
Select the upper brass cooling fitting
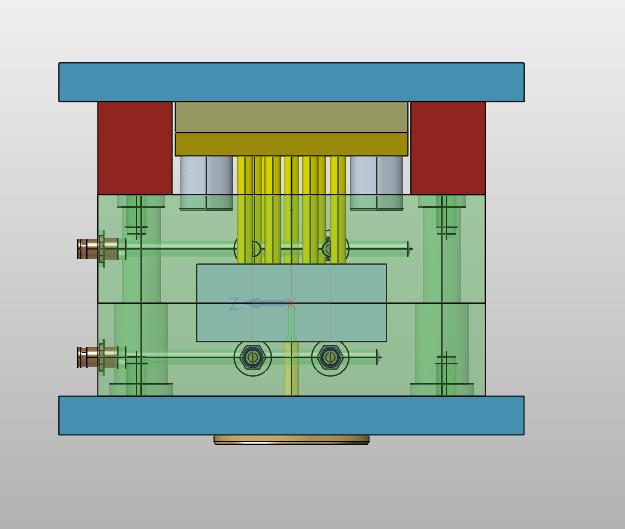point(97,248)
